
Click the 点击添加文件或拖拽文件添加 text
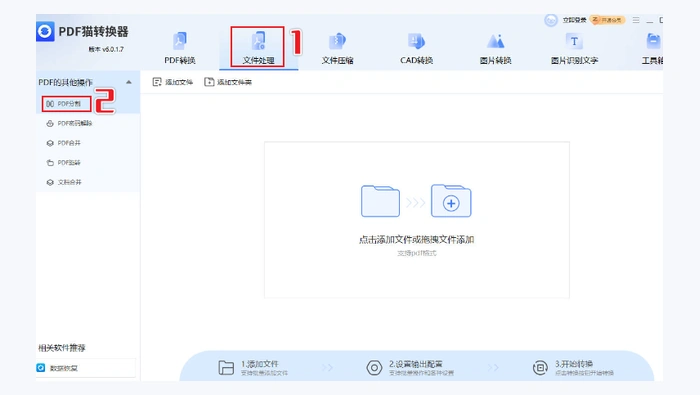click(417, 240)
